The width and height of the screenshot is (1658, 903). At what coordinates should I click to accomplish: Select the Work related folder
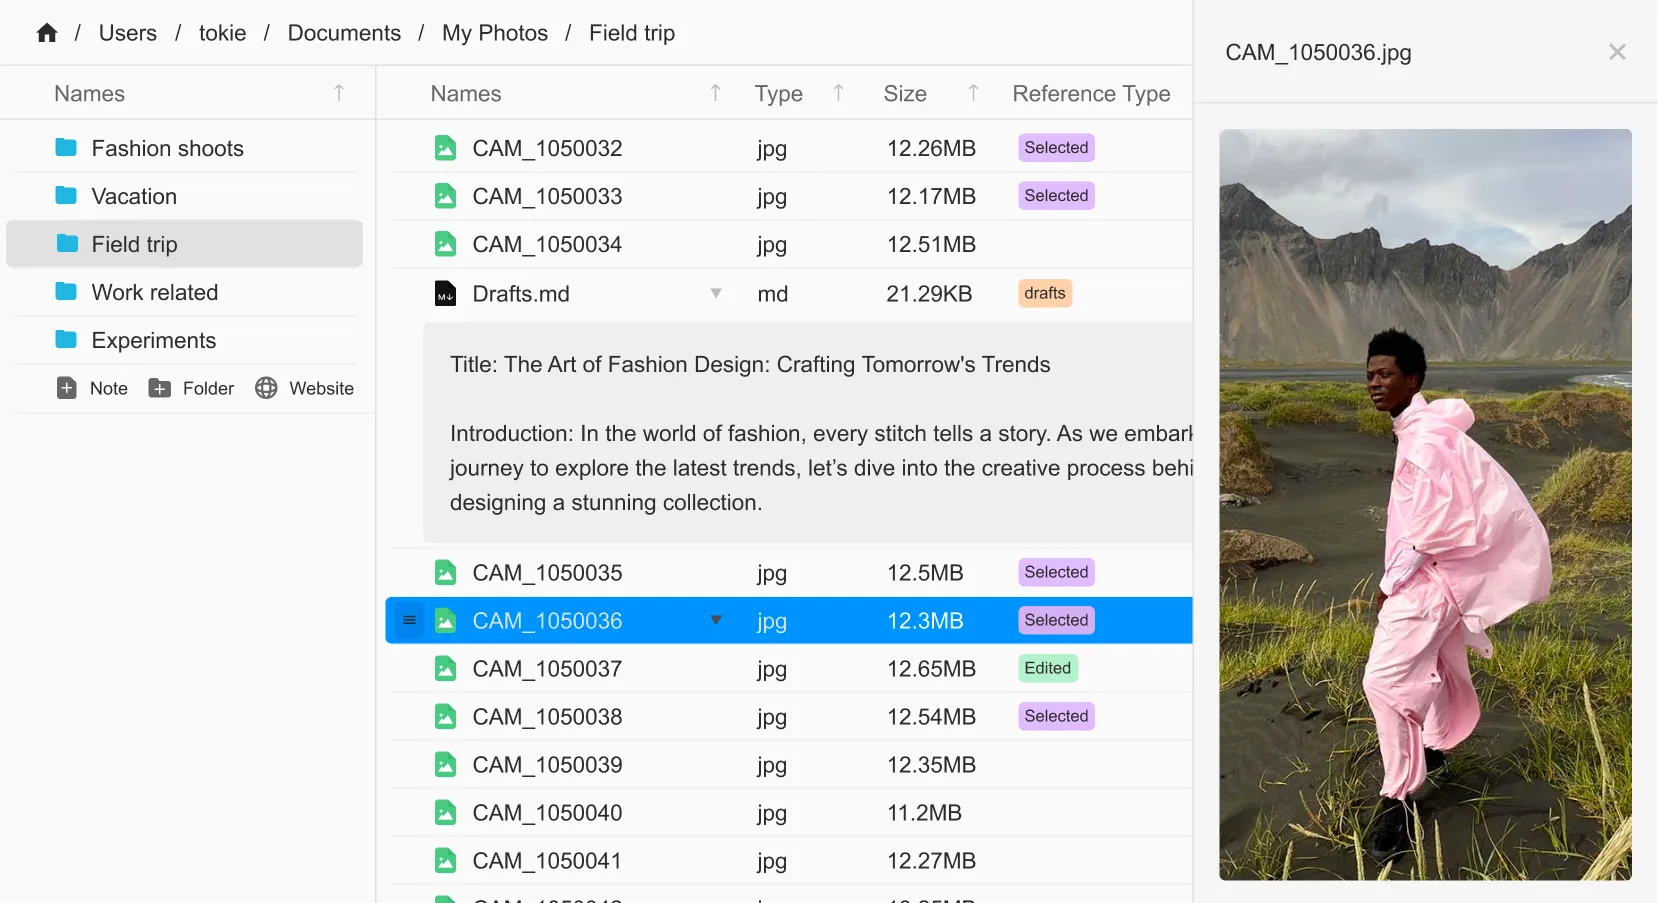click(x=154, y=292)
